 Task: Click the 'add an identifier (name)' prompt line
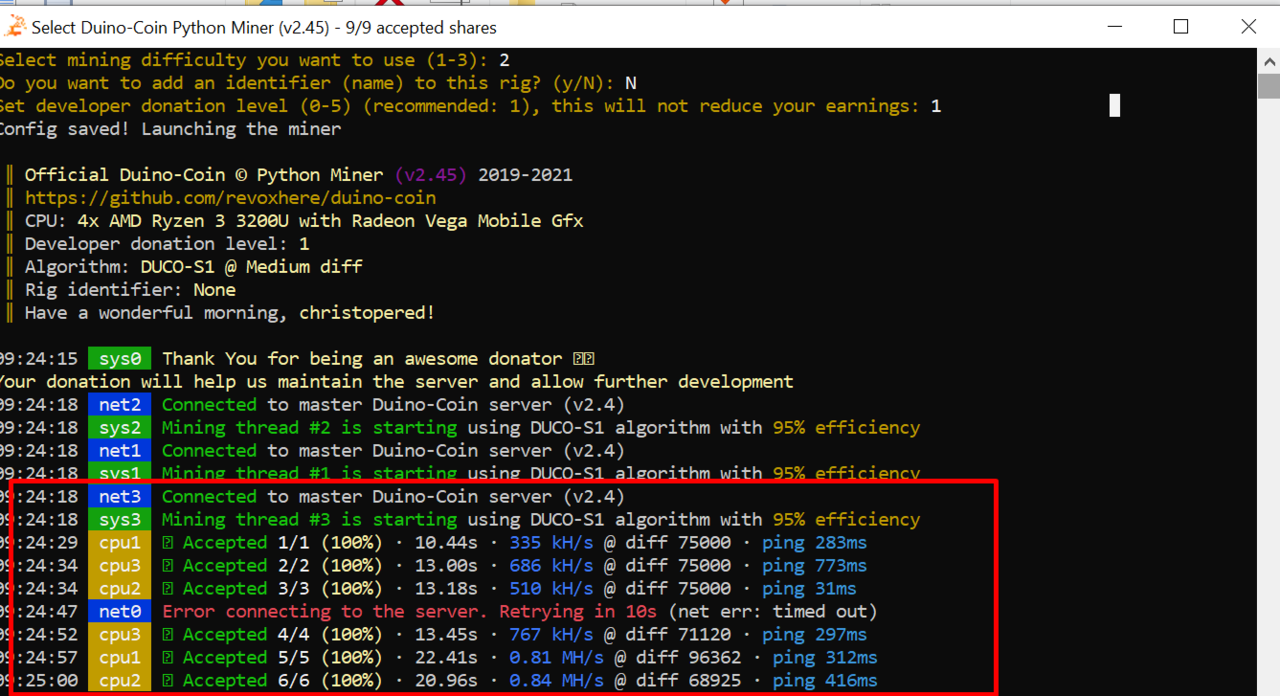click(x=318, y=83)
